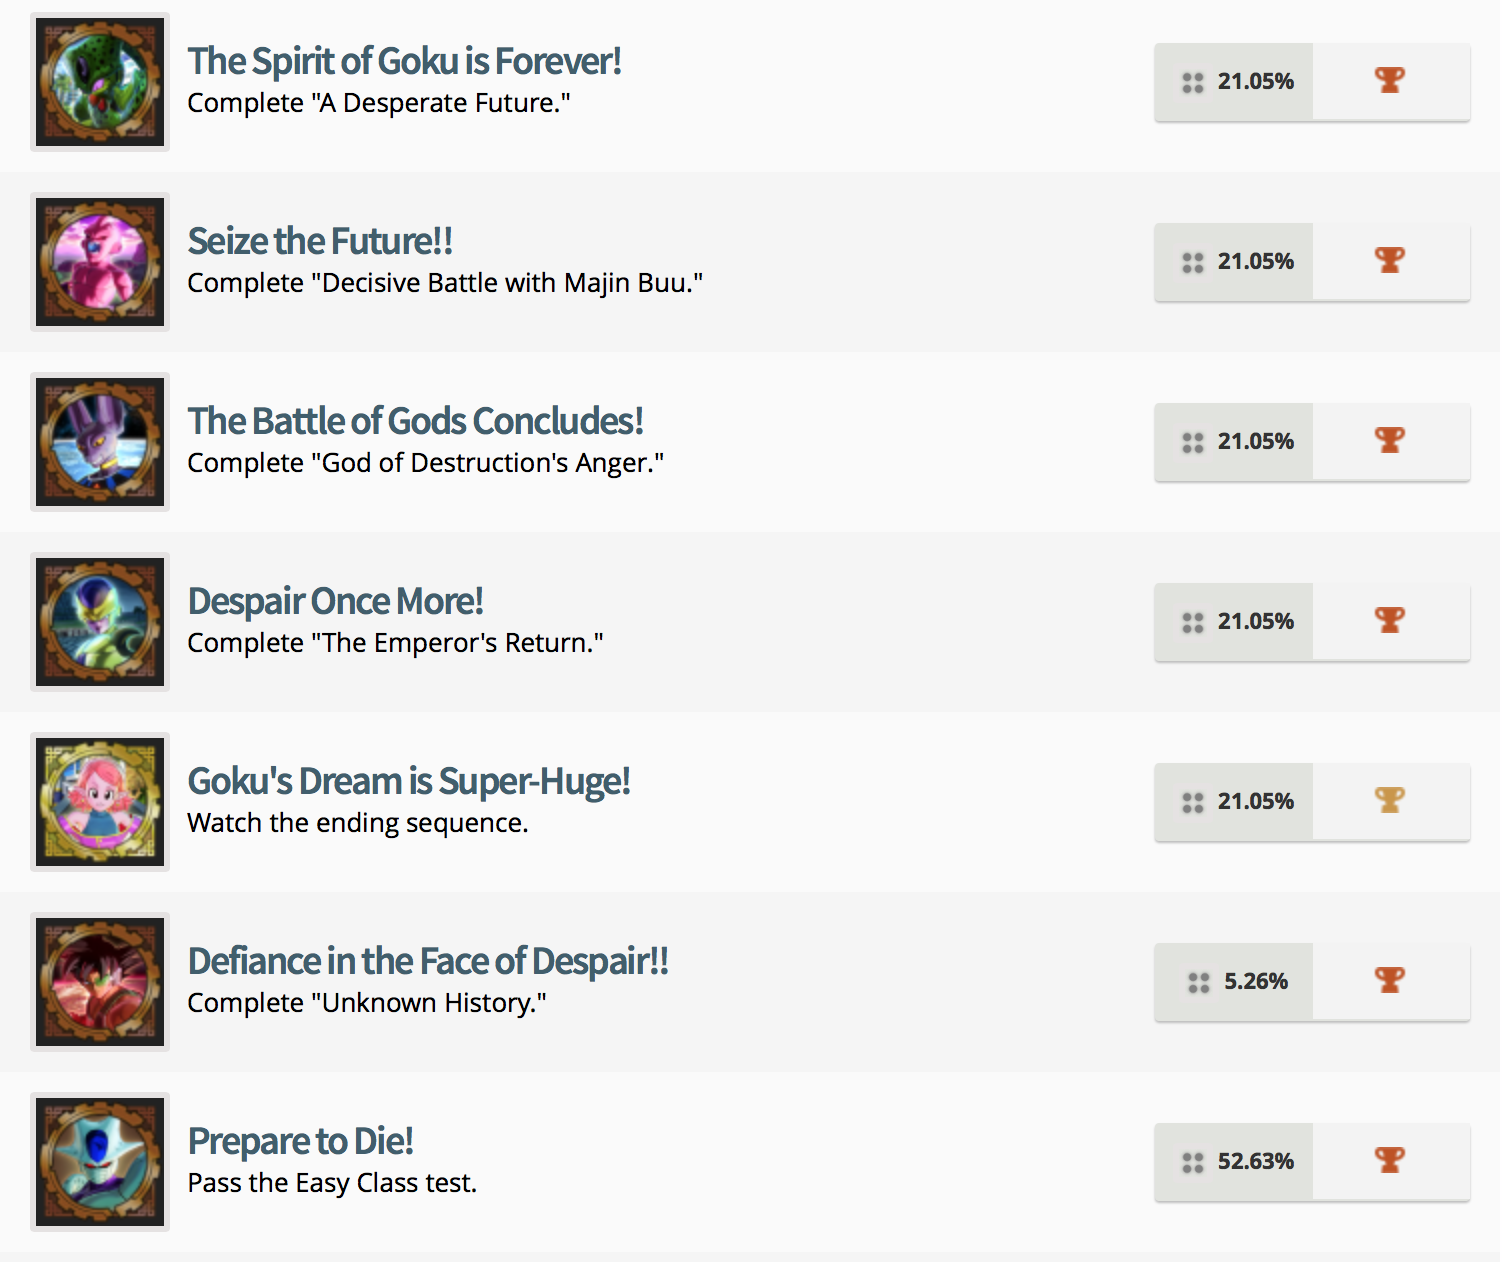Click the Prepare to Die! title link

pyautogui.click(x=300, y=1141)
